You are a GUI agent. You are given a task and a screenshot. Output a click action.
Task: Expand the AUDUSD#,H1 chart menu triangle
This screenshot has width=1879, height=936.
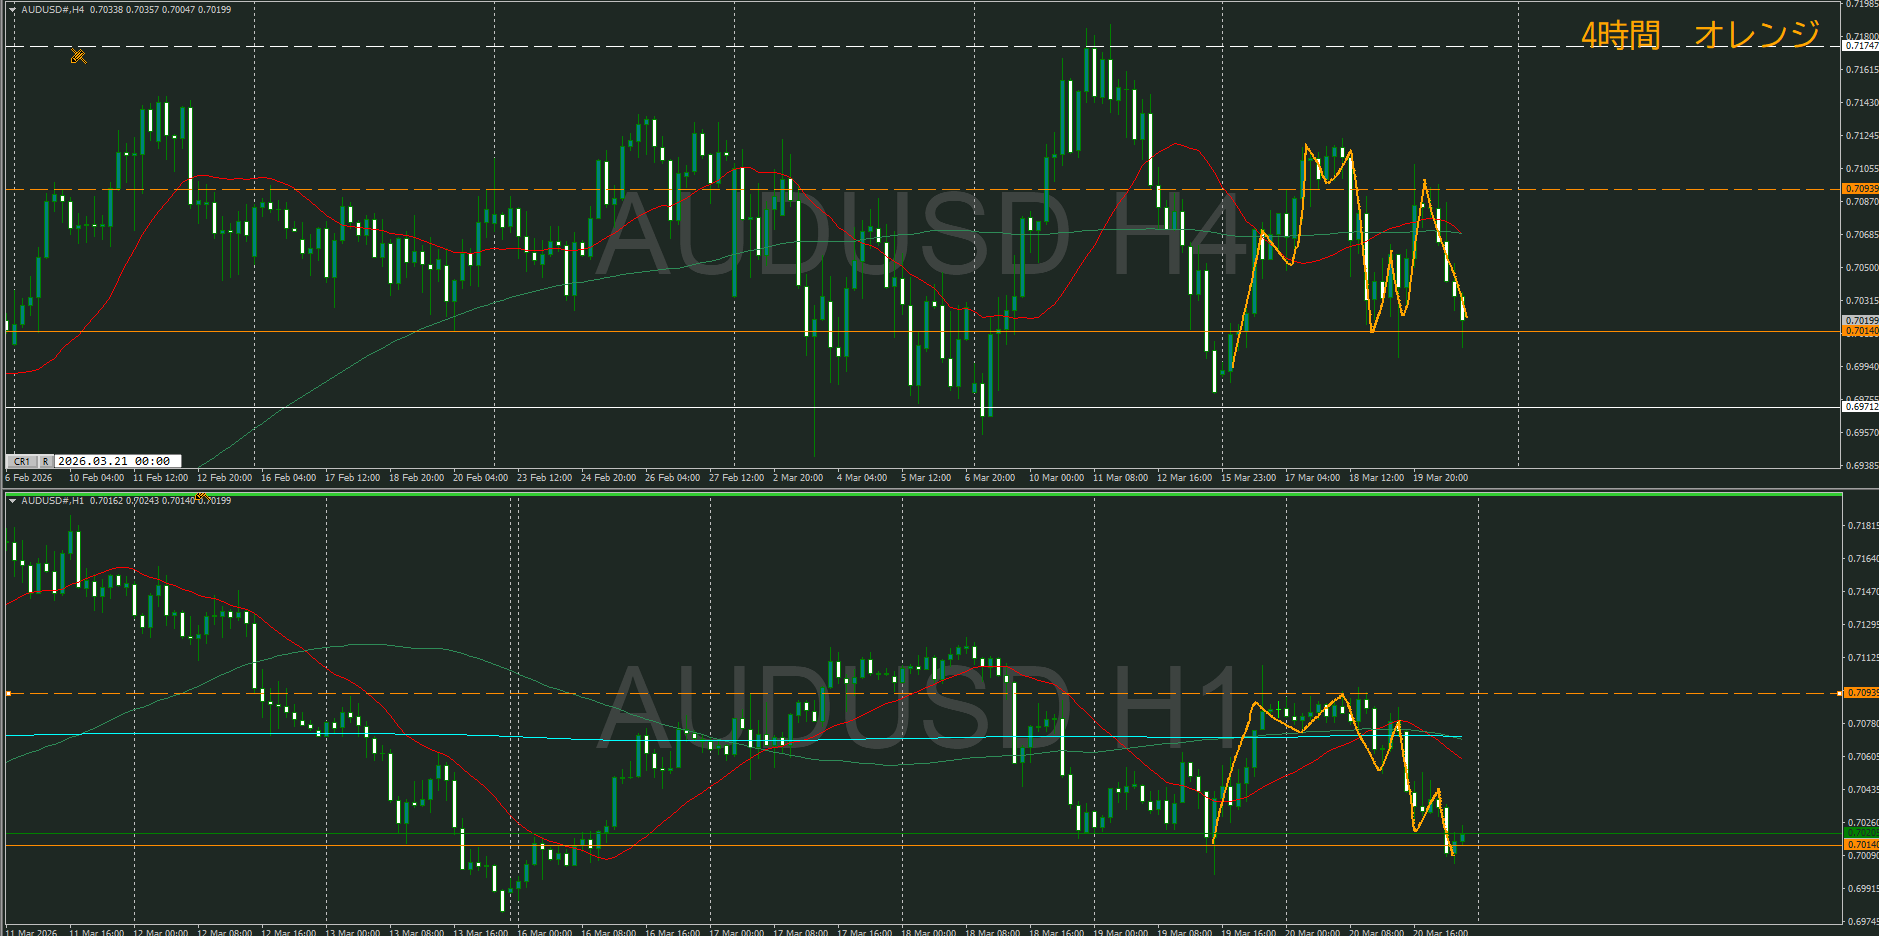tap(12, 501)
